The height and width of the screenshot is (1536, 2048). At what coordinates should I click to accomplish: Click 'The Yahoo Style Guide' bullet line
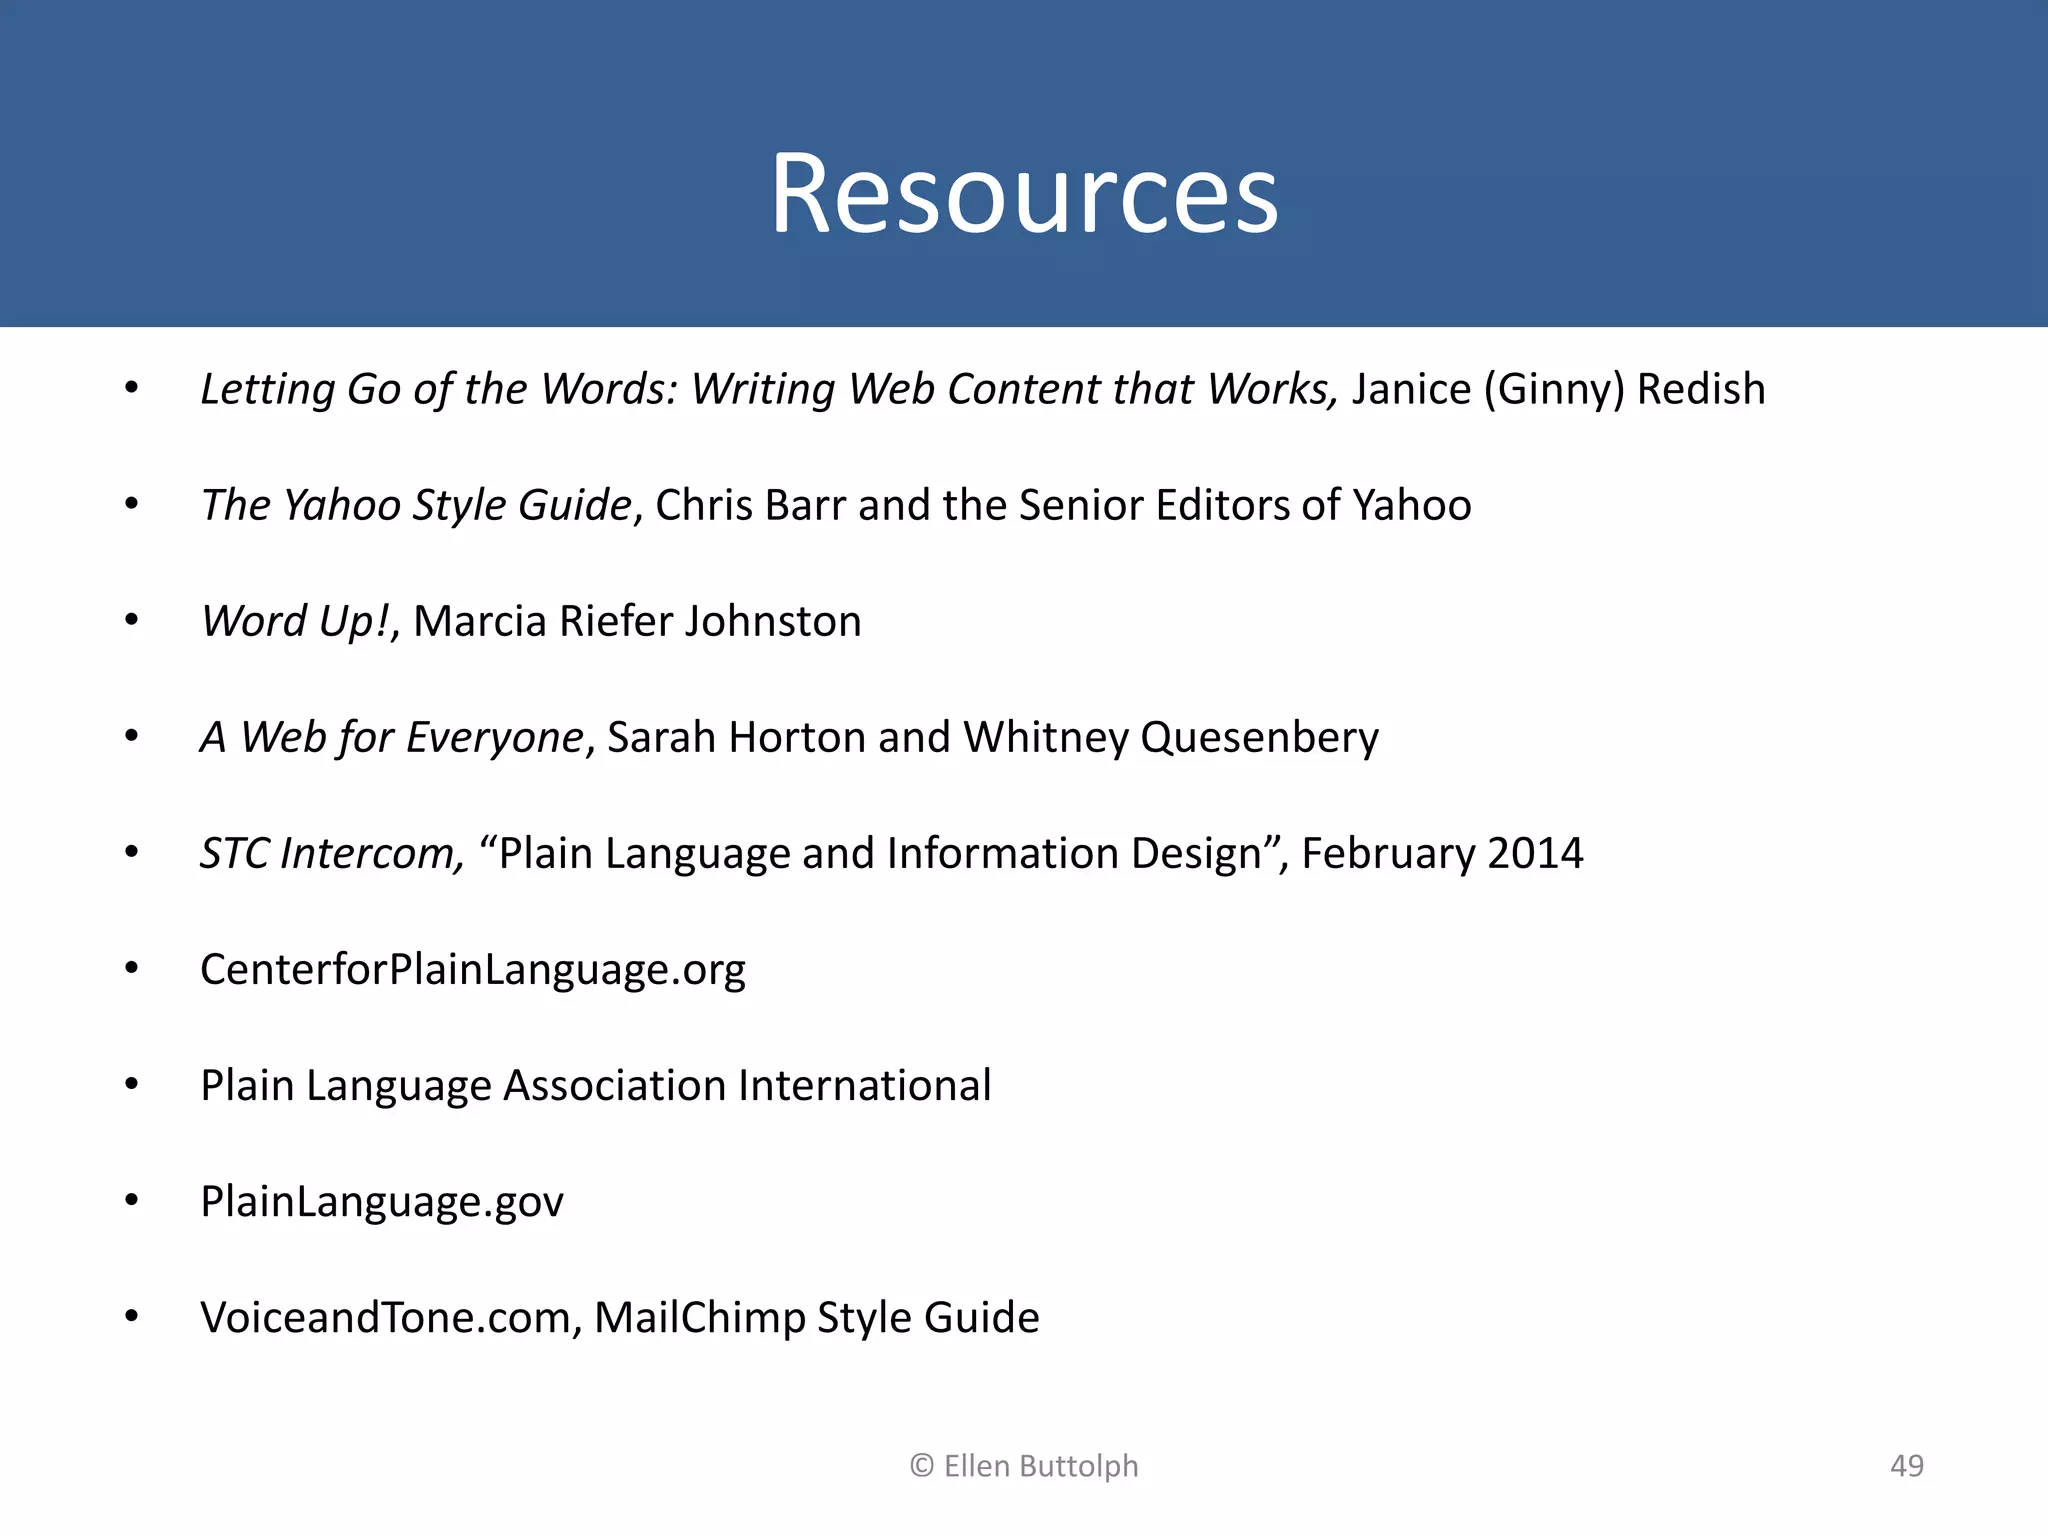click(x=836, y=505)
